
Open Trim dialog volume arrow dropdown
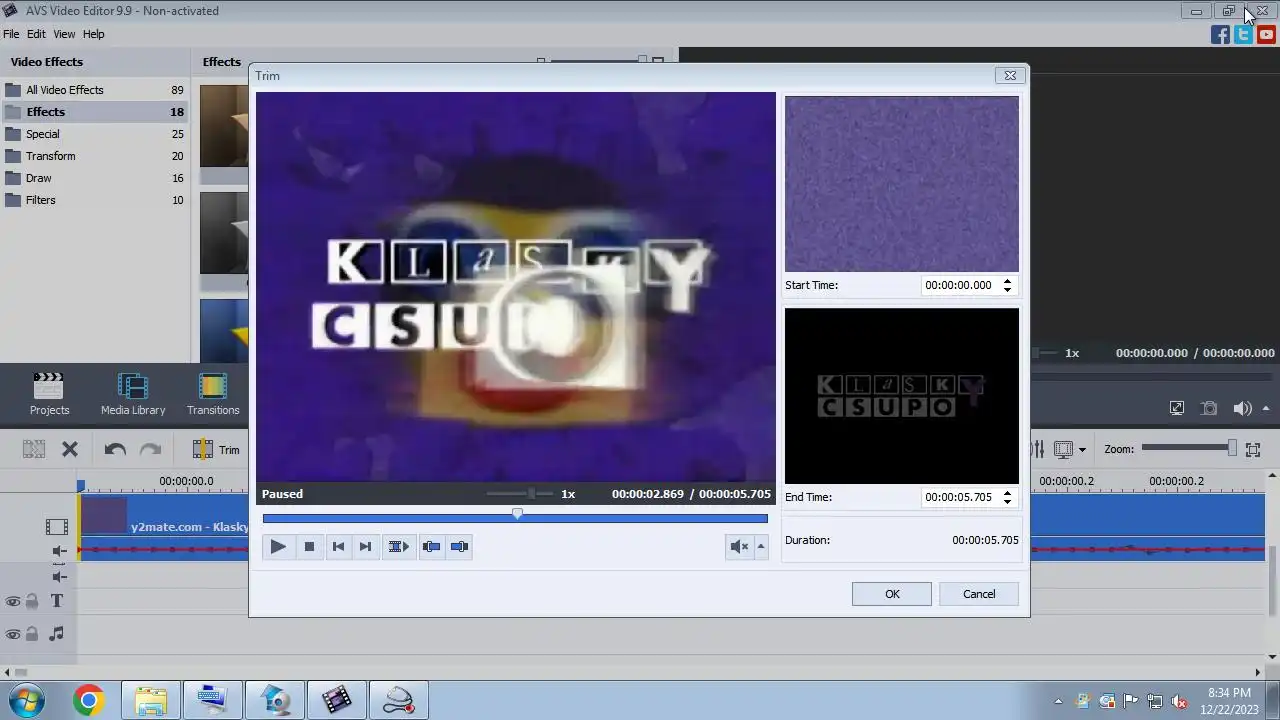pos(761,547)
